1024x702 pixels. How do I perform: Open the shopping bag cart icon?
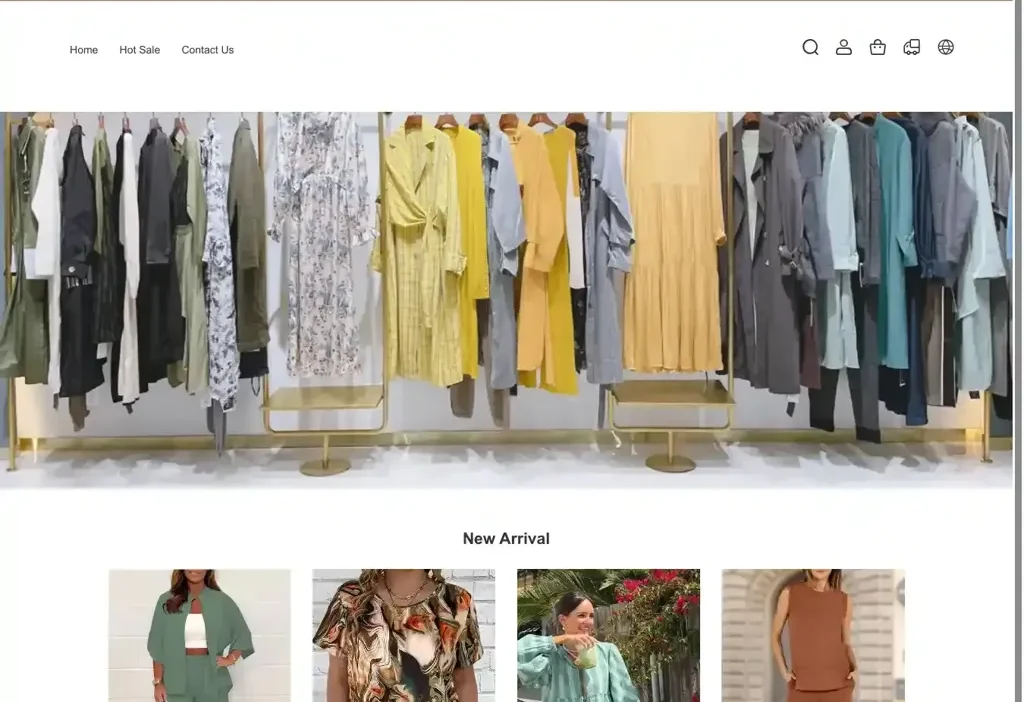[x=878, y=47]
